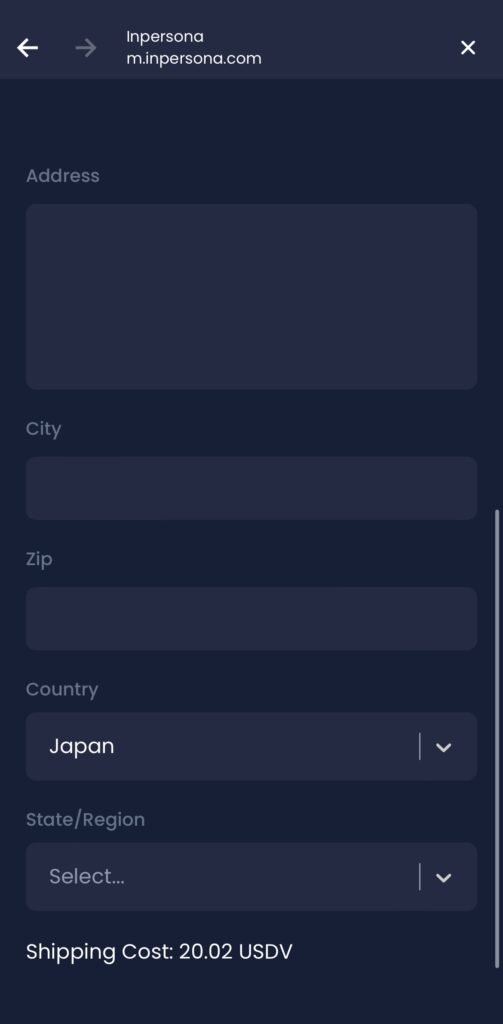Tap the greyed forward arrow icon
This screenshot has width=503, height=1024.
coord(86,48)
